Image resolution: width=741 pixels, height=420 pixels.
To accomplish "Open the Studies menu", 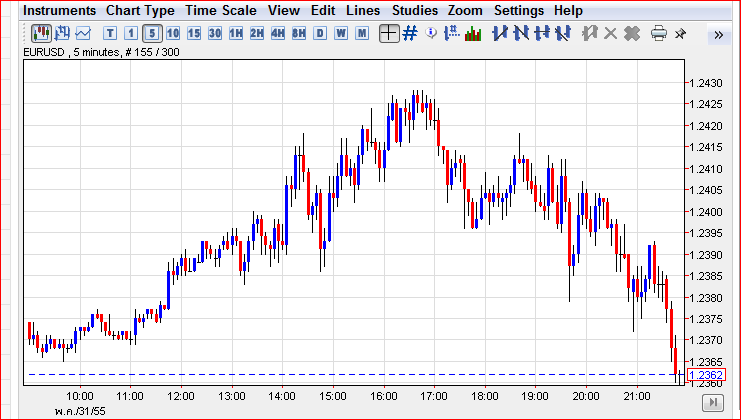I will click(414, 10).
